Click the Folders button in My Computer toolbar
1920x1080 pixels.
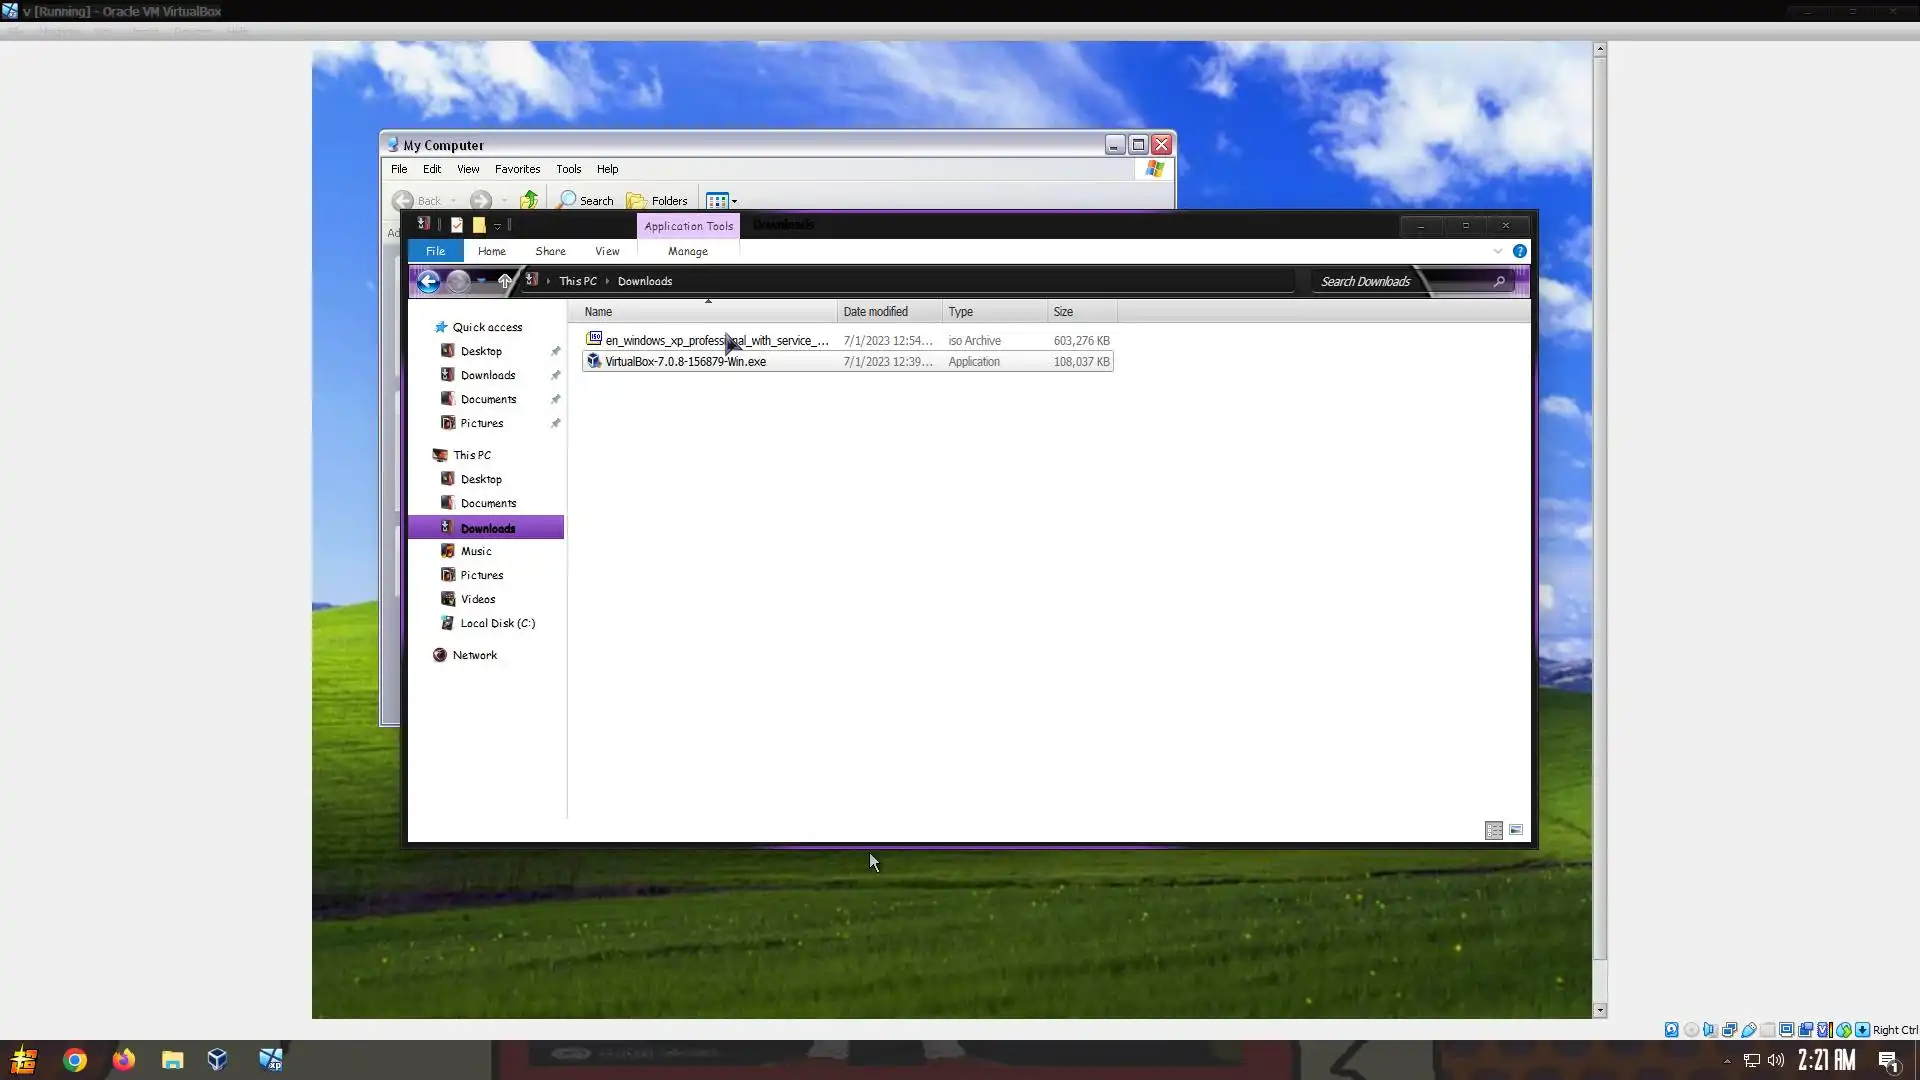(x=657, y=201)
